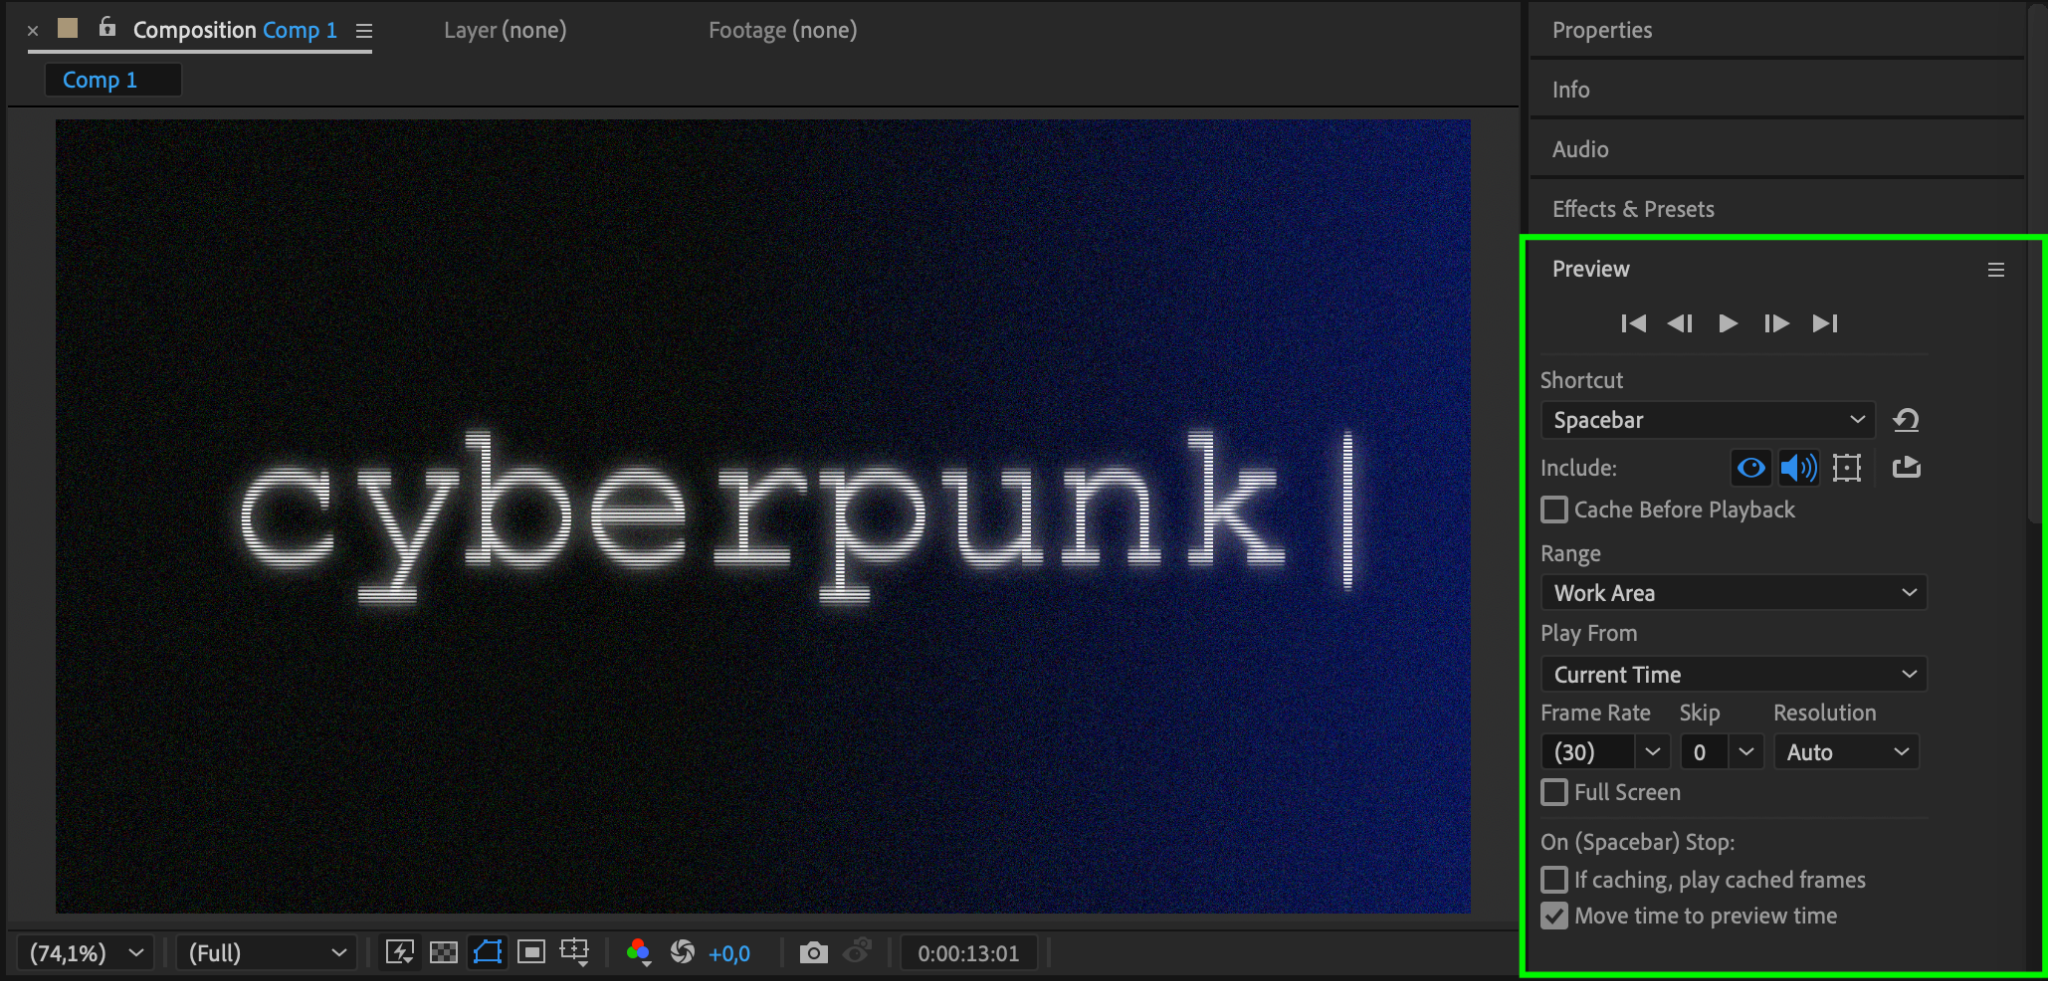Jump to last frame button
This screenshot has height=981, width=2048.
(1824, 323)
